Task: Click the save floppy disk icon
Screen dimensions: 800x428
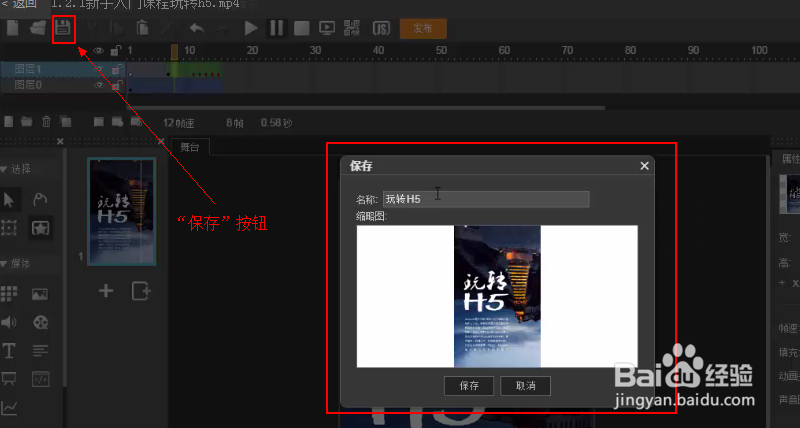Action: coord(63,28)
